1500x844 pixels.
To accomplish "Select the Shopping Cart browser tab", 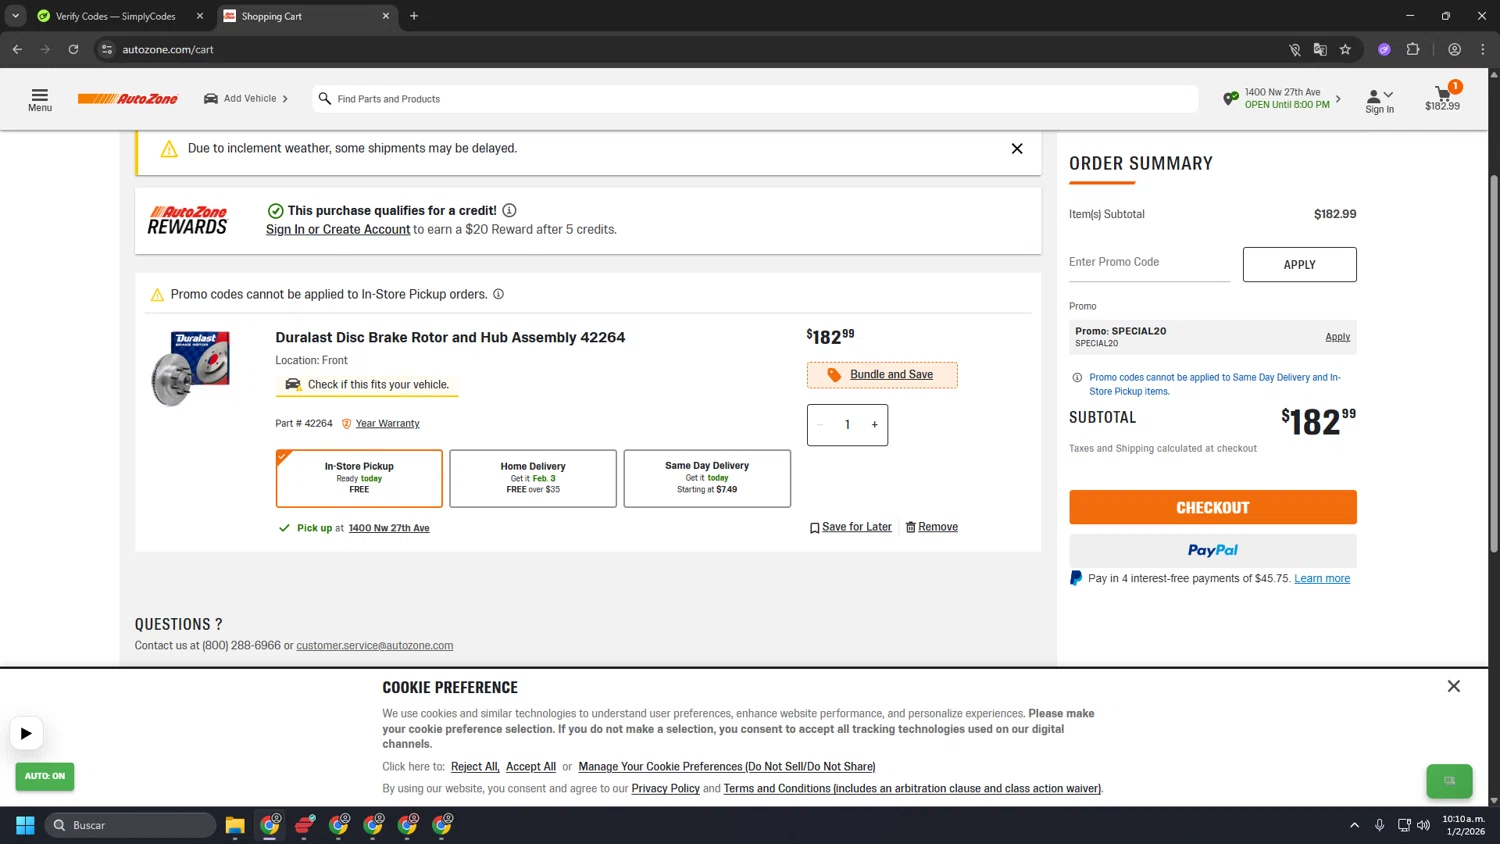I will click(x=300, y=16).
